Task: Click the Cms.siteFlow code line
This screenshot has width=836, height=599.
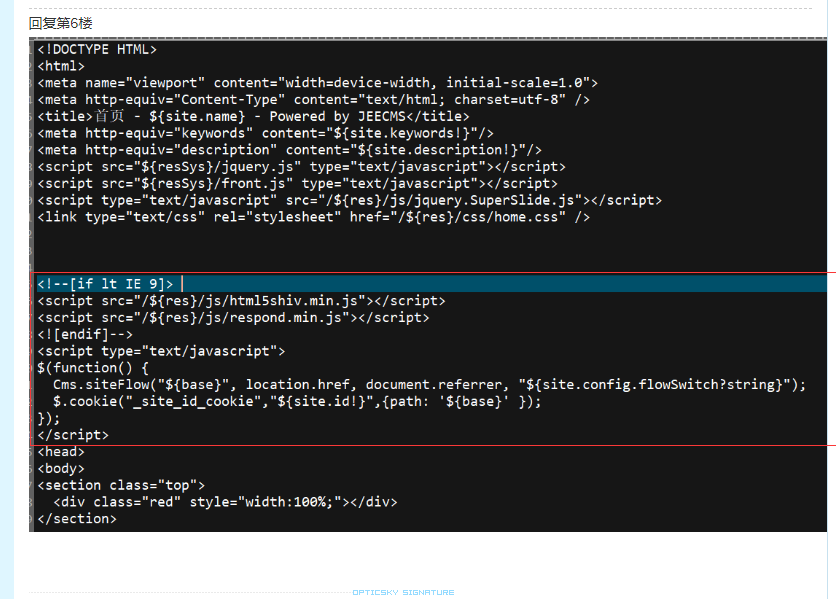Action: click(429, 385)
